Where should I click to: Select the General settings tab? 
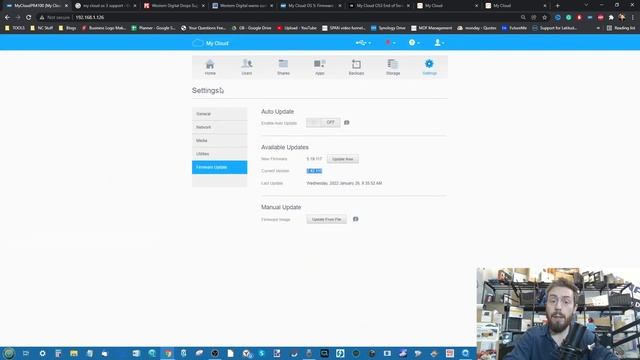tap(220, 114)
